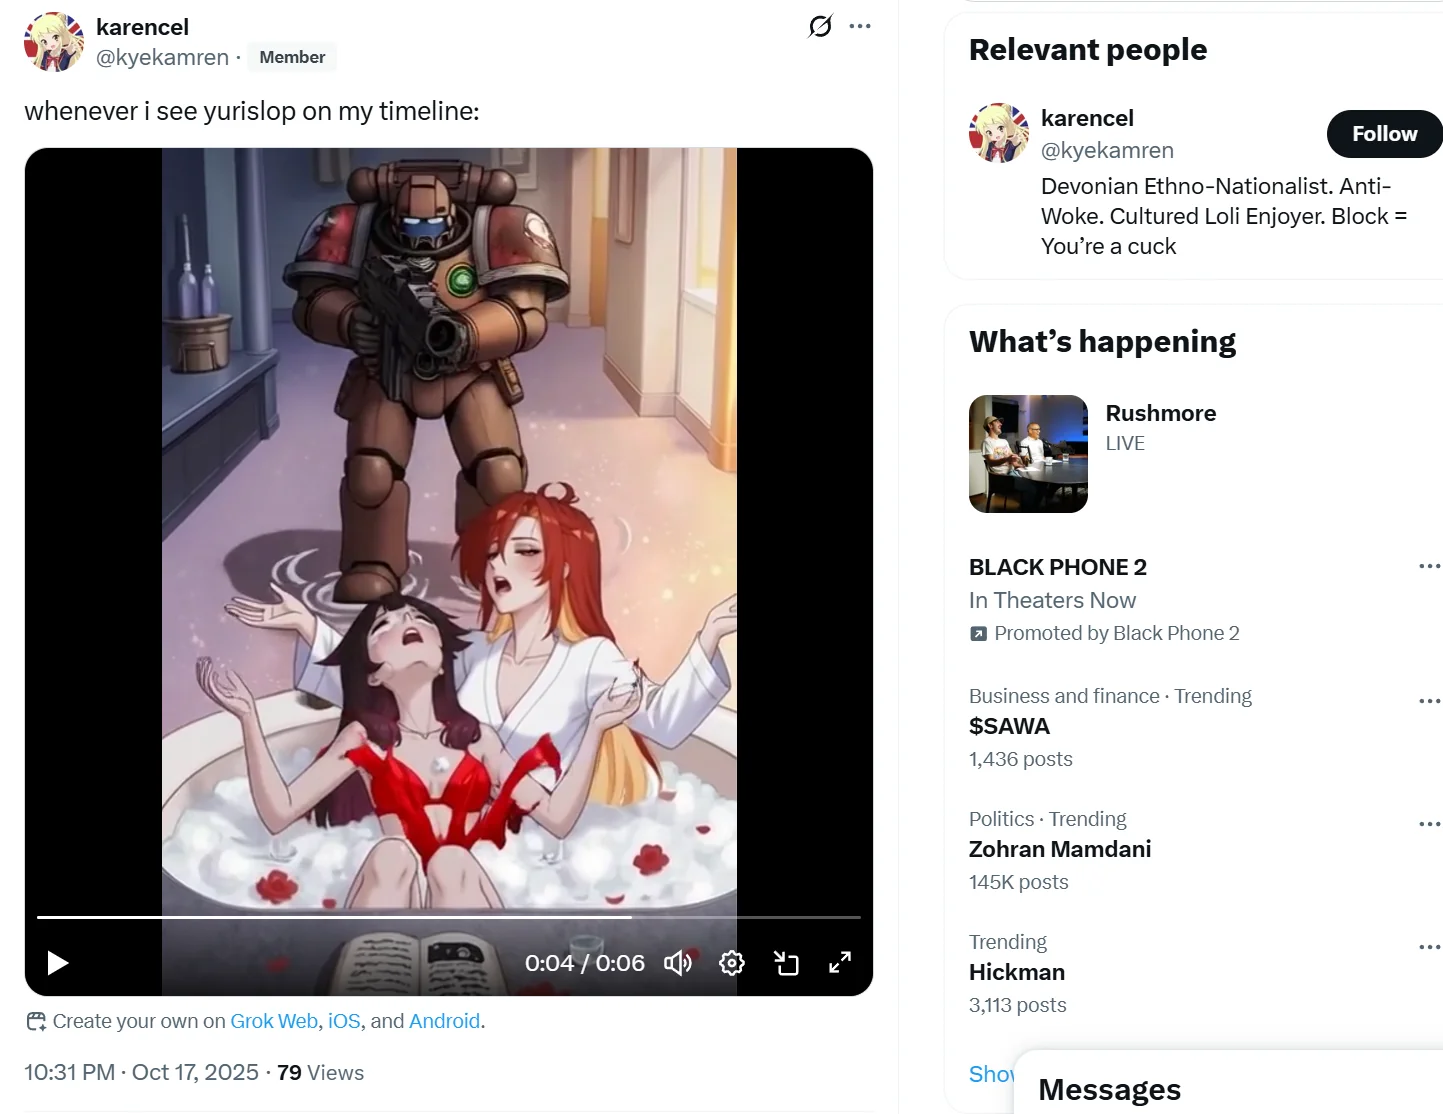Open the Rushmore LIVE event title

(x=1161, y=413)
